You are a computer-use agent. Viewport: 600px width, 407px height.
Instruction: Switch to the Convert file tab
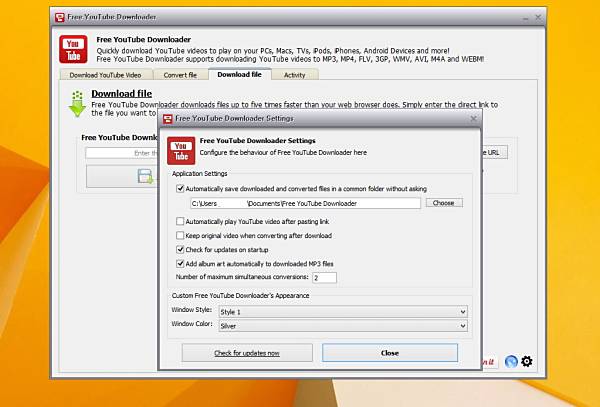(180, 75)
